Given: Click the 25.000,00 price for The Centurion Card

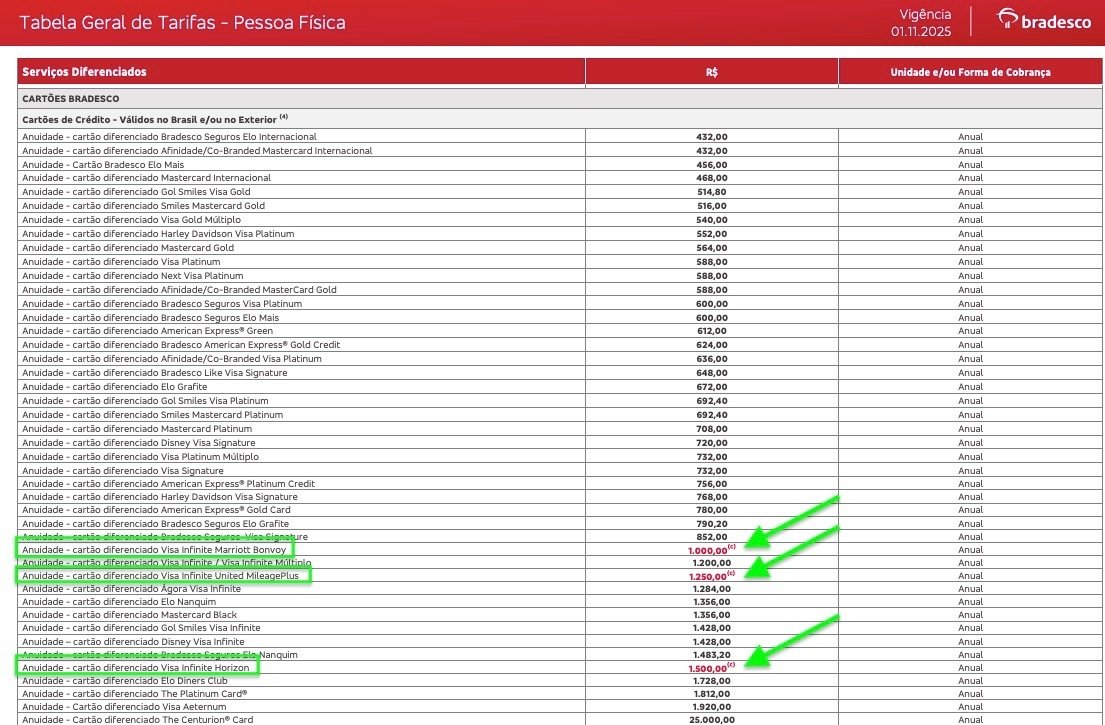Looking at the screenshot, I should tap(711, 719).
